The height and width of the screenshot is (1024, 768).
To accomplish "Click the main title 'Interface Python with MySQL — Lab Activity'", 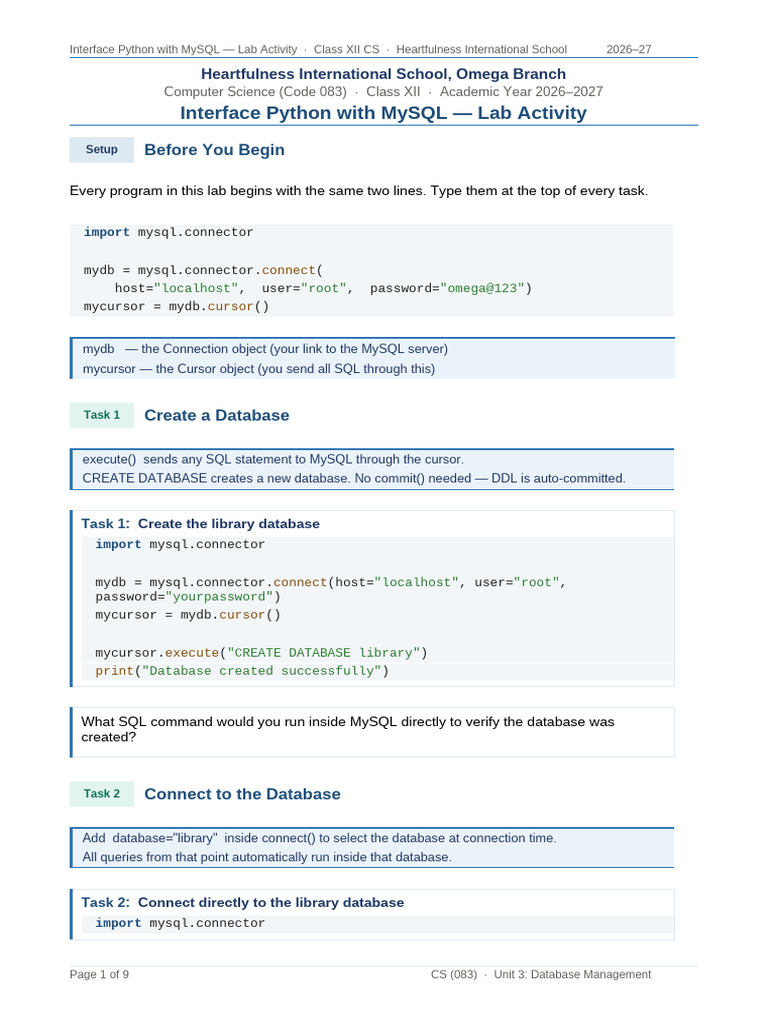I will tap(383, 113).
